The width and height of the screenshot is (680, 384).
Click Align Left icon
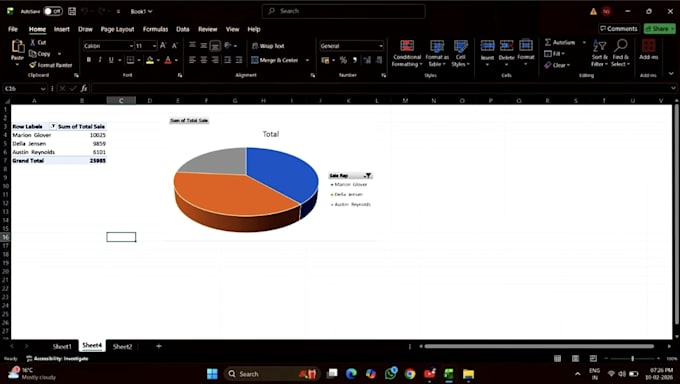tap(193, 60)
